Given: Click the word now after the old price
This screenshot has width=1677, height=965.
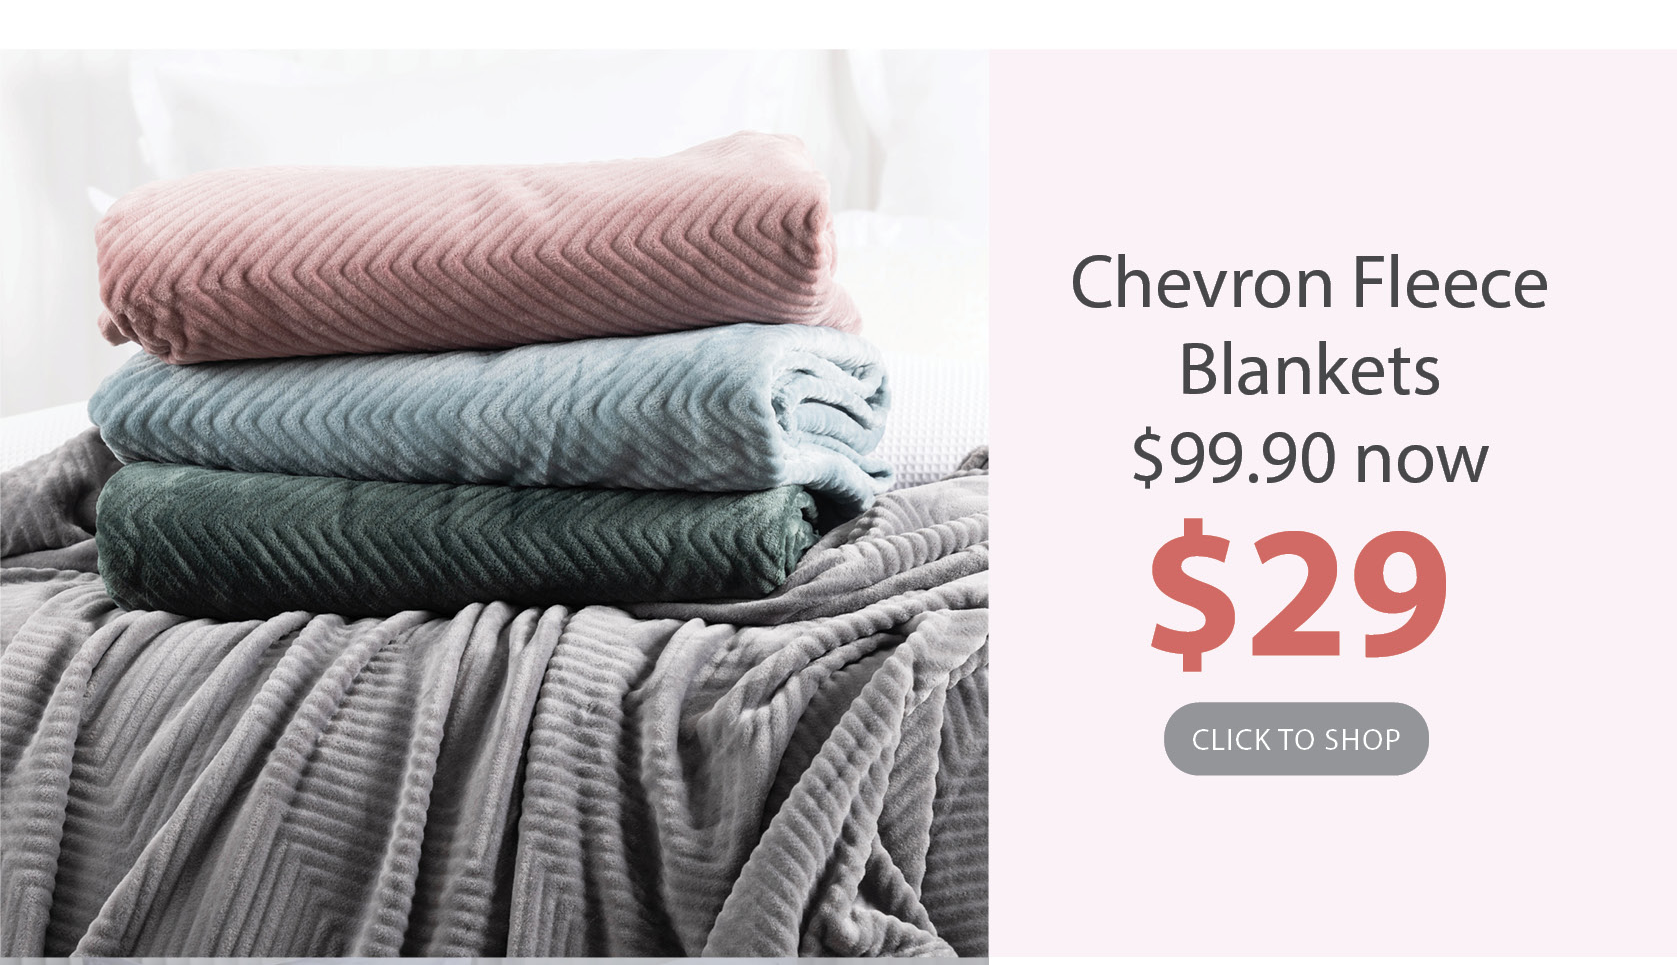Looking at the screenshot, I should (x=1421, y=461).
